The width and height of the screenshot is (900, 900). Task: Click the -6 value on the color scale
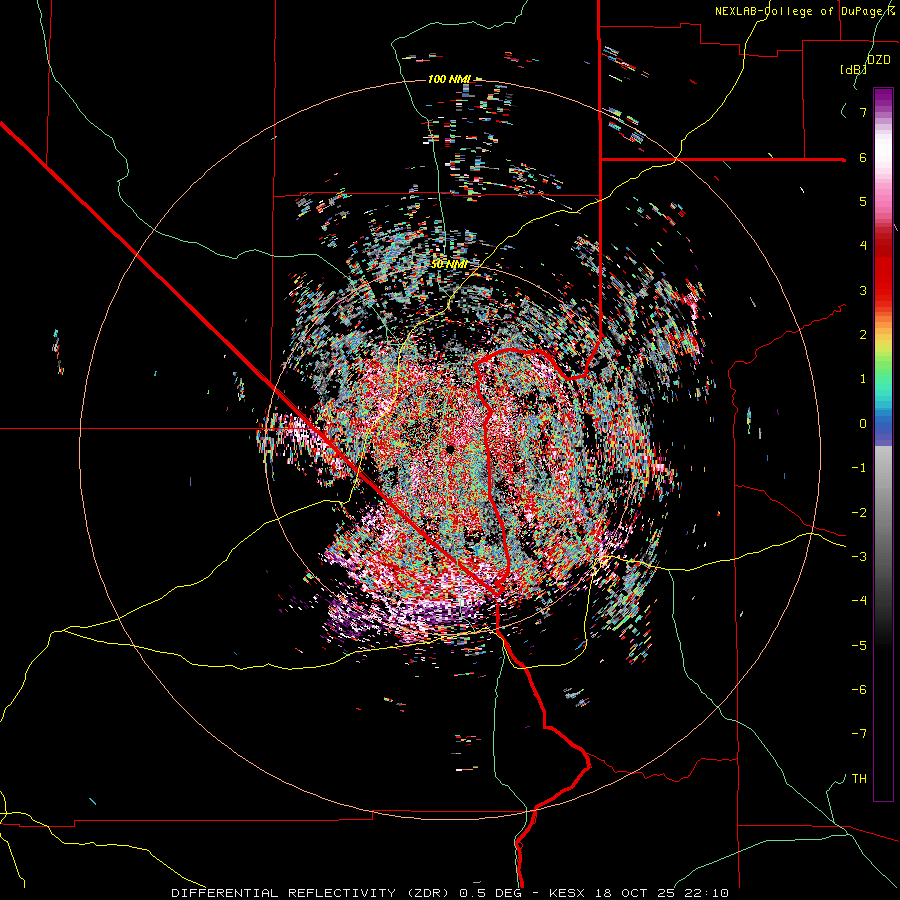point(859,690)
